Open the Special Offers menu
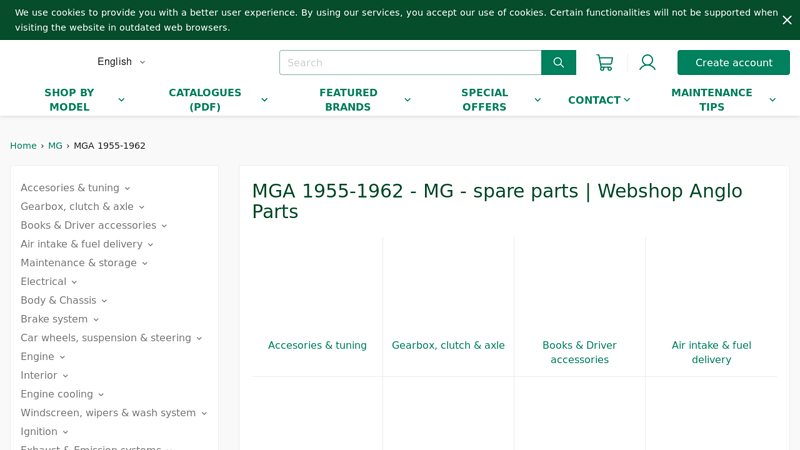800x450 pixels. tap(484, 99)
